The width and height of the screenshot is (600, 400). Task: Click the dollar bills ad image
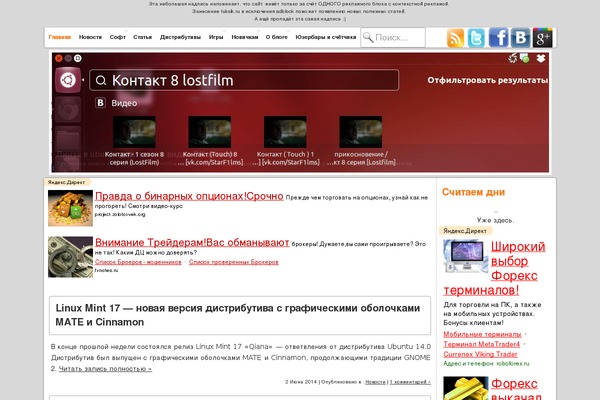coord(70,257)
